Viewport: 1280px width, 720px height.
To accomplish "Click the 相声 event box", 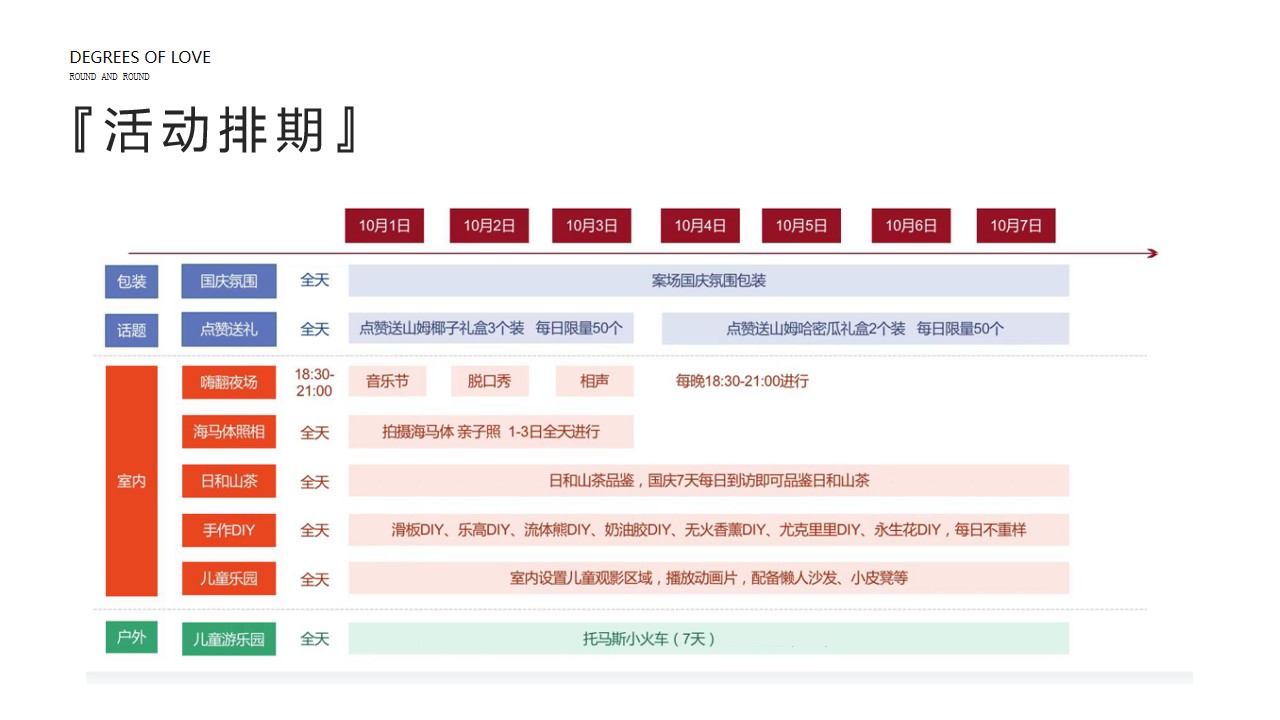I will [593, 381].
